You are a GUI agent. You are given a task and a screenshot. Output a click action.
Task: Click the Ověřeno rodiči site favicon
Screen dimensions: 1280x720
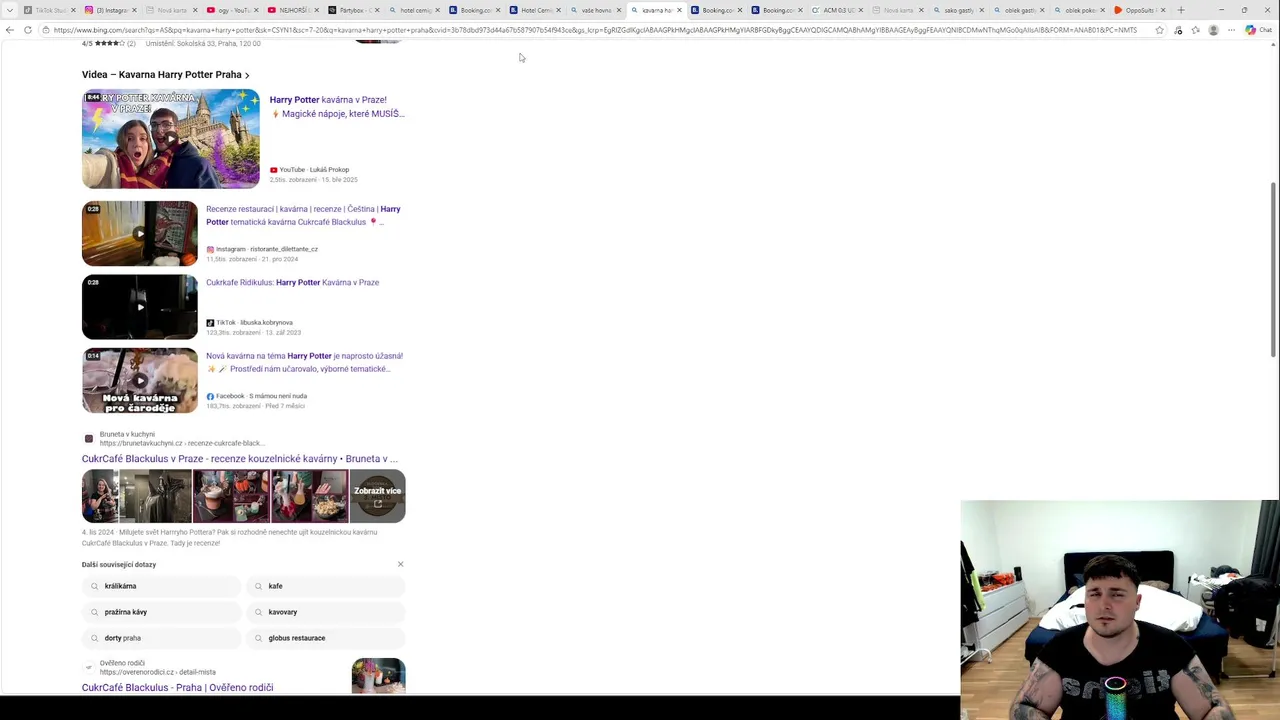(x=89, y=667)
